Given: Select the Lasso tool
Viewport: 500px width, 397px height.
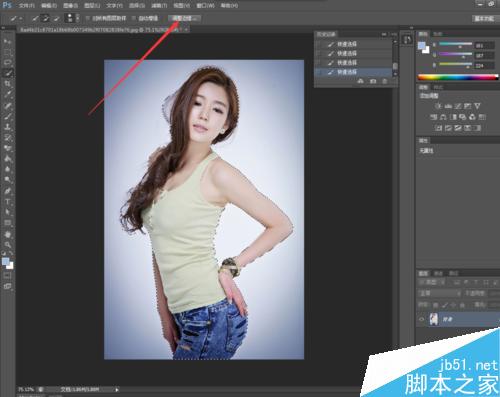Looking at the screenshot, I should pyautogui.click(x=7, y=62).
